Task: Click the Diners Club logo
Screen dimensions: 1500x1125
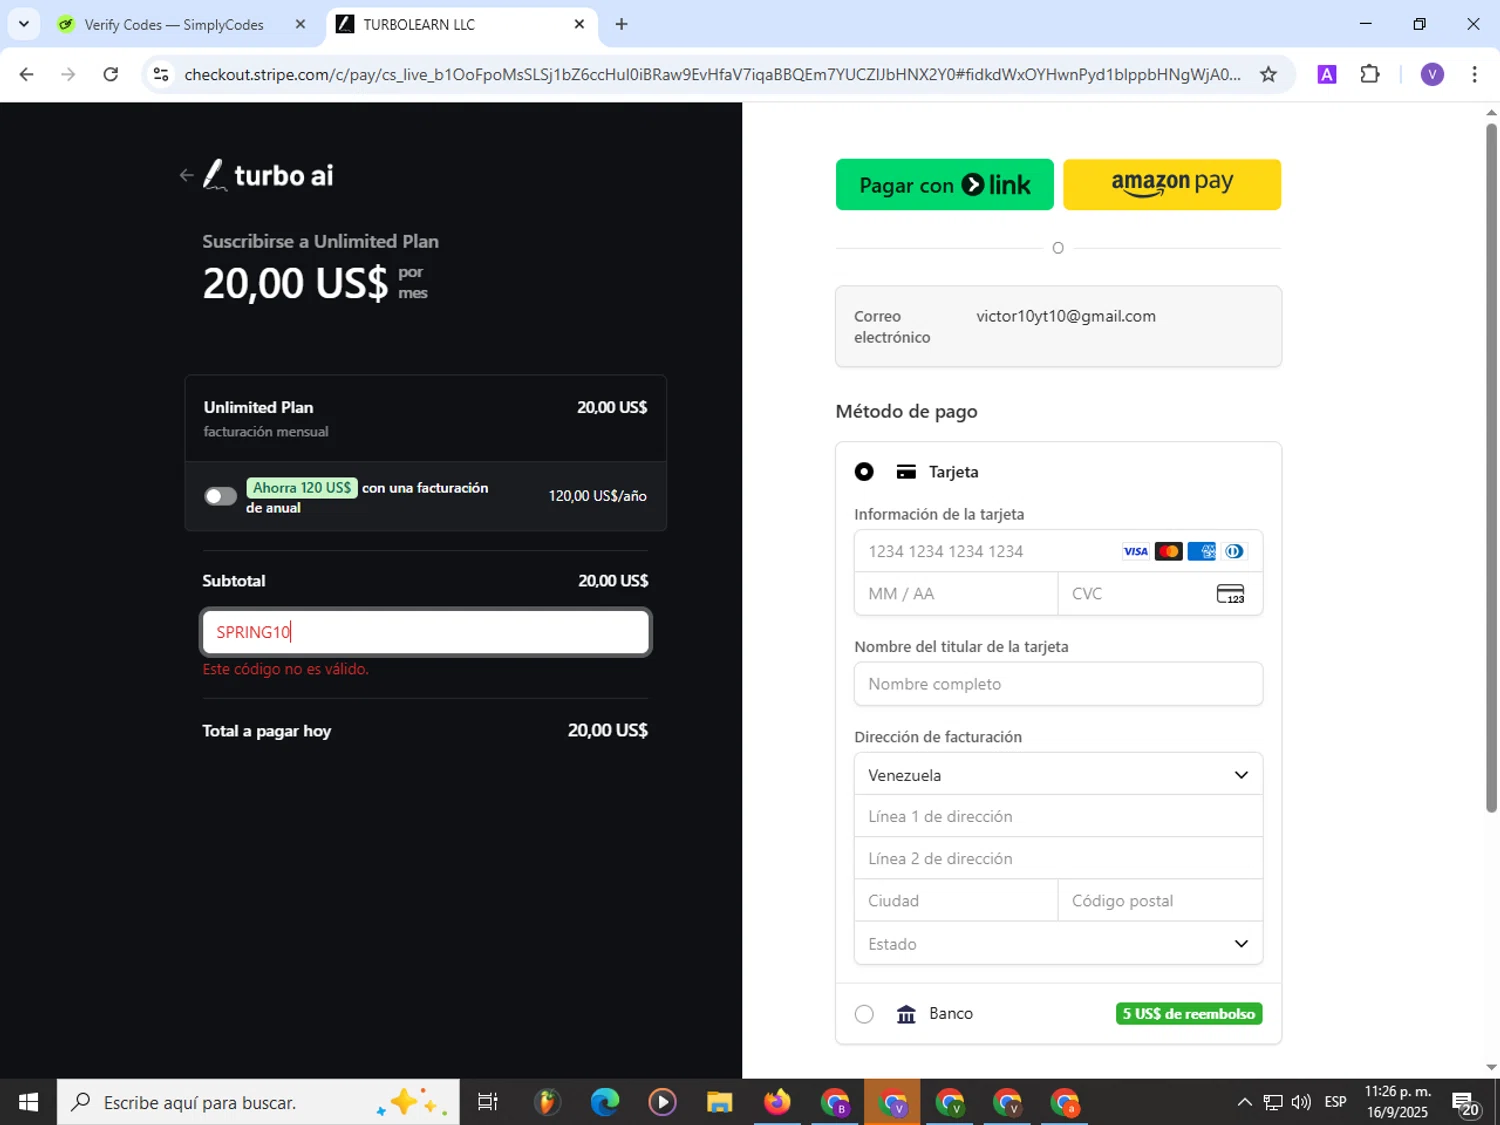Action: (1234, 552)
